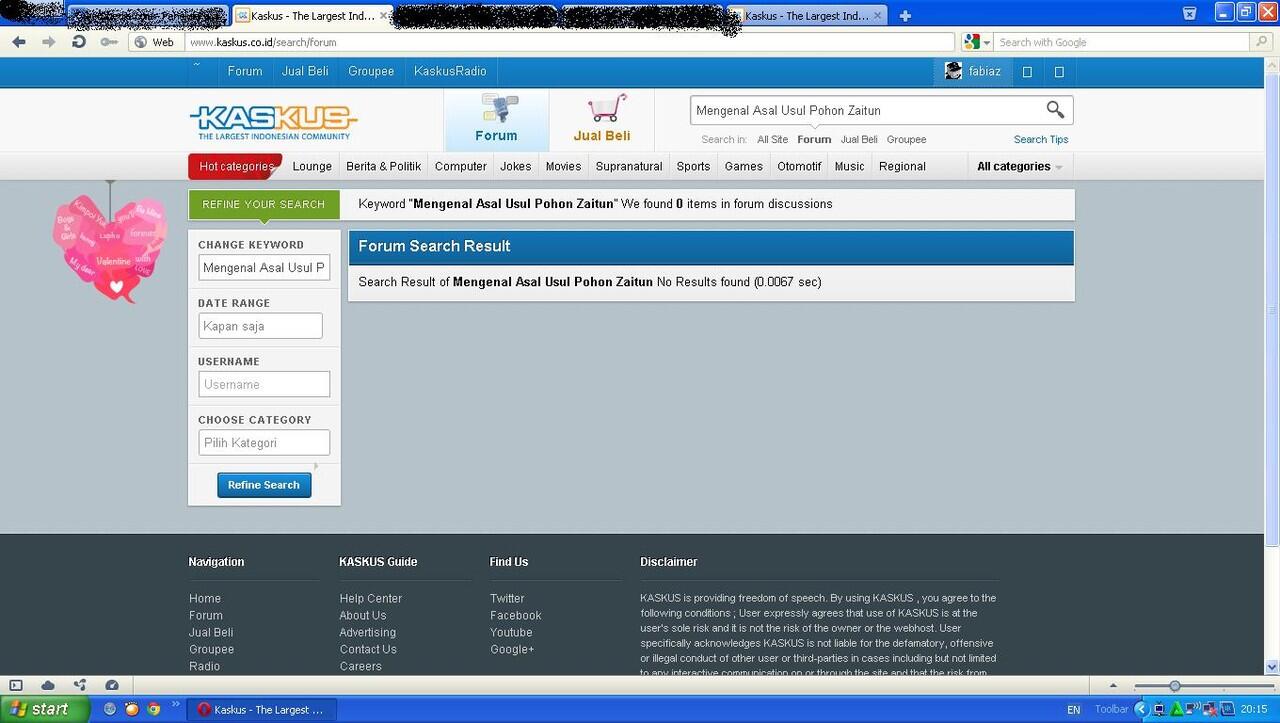Launch the first quick launch globe icon
This screenshot has width=1280, height=723.
click(110, 709)
